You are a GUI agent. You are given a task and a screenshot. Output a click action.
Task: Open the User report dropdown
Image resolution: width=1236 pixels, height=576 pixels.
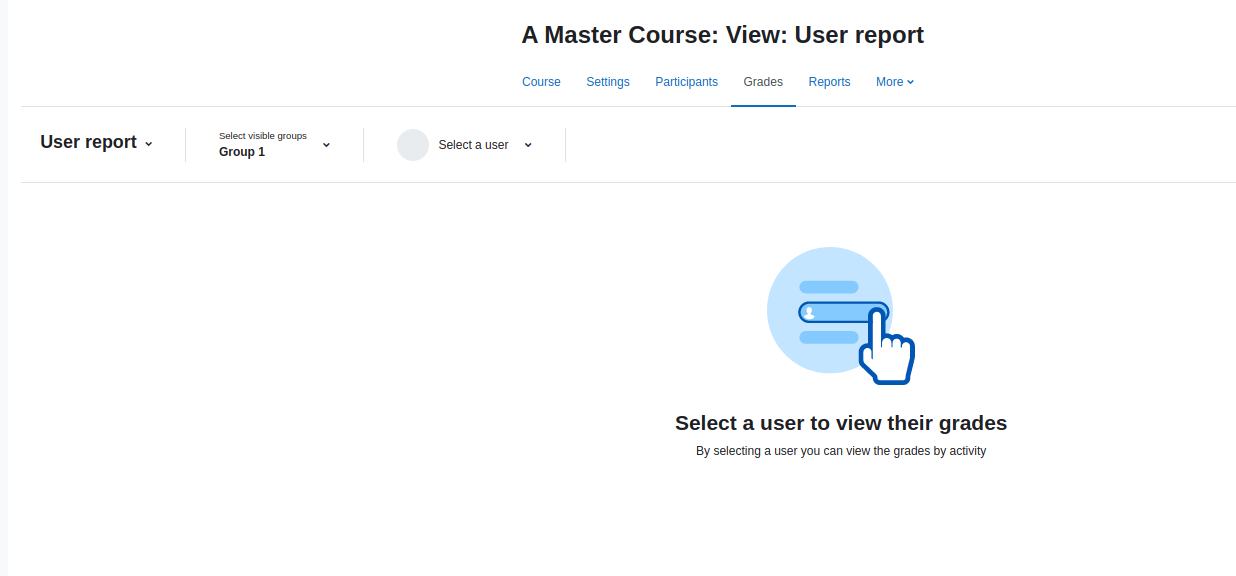click(97, 143)
